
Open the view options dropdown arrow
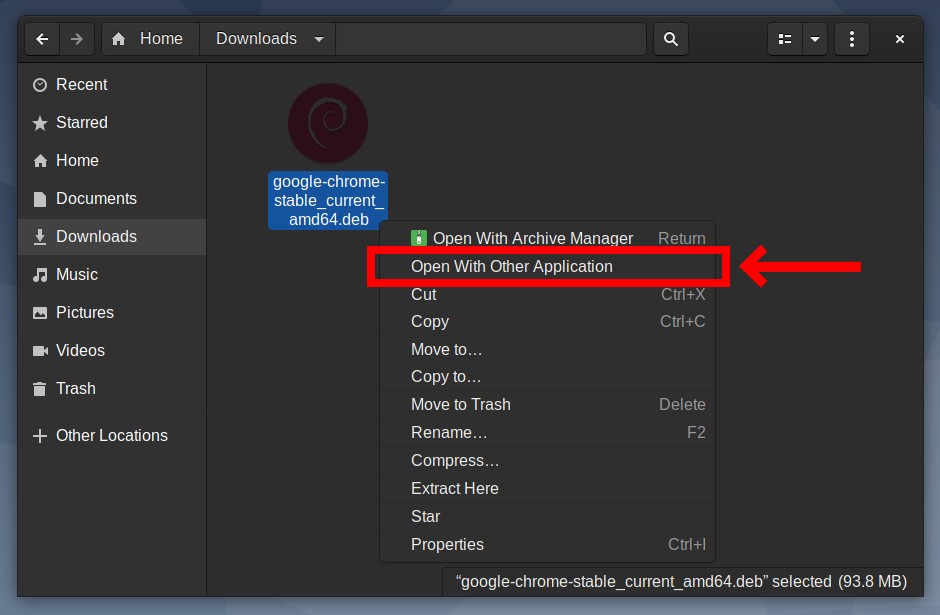(815, 39)
